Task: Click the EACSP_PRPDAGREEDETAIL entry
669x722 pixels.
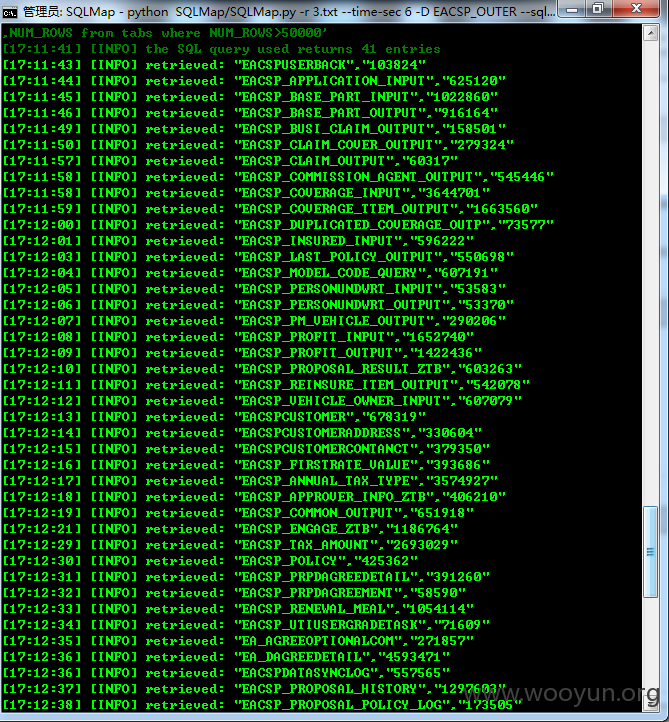Action: point(246,577)
